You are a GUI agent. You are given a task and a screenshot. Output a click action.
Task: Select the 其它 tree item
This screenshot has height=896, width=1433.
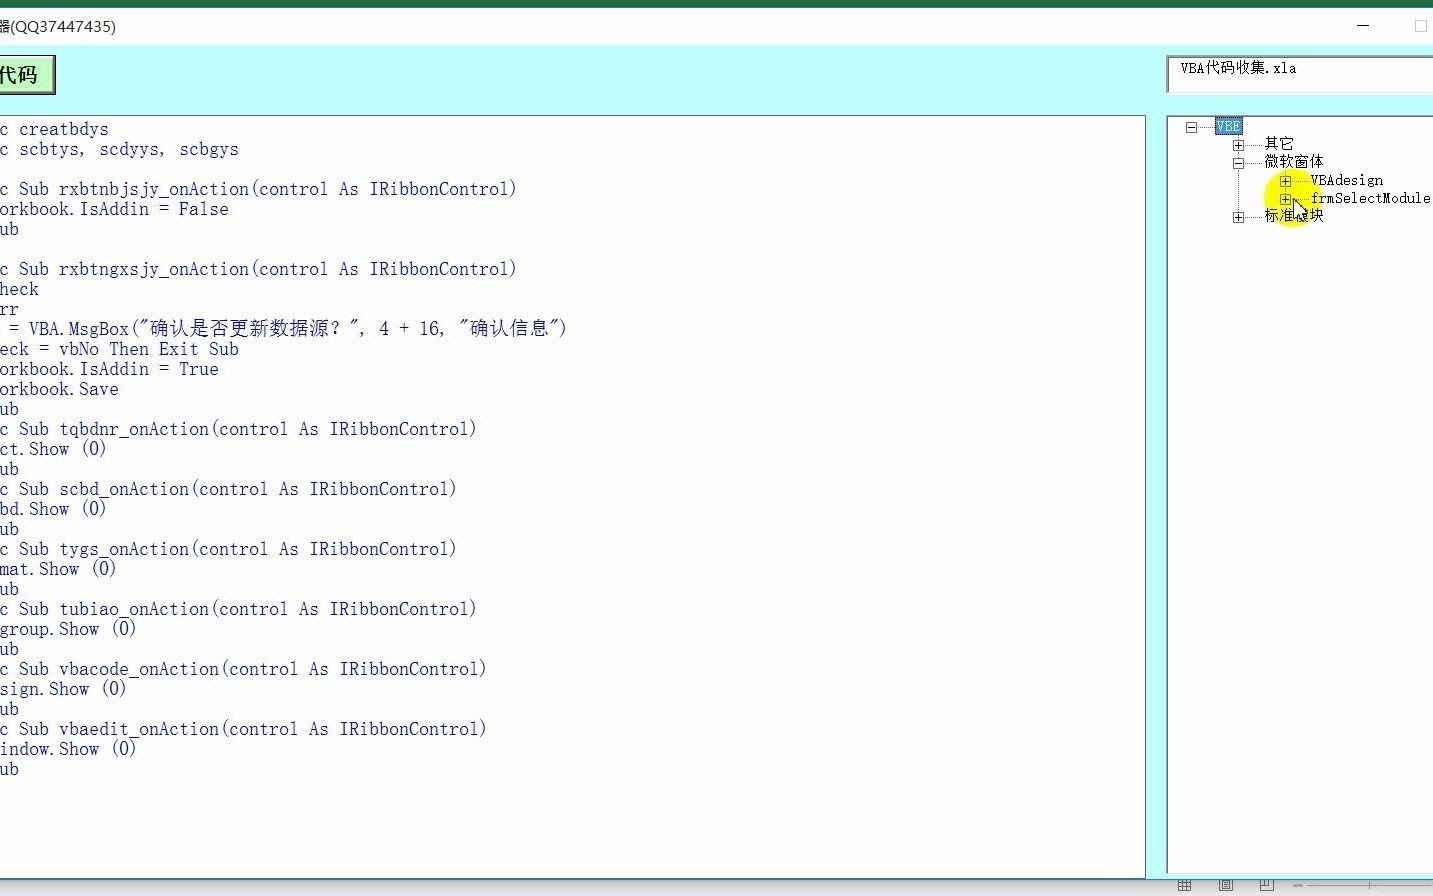point(1277,144)
